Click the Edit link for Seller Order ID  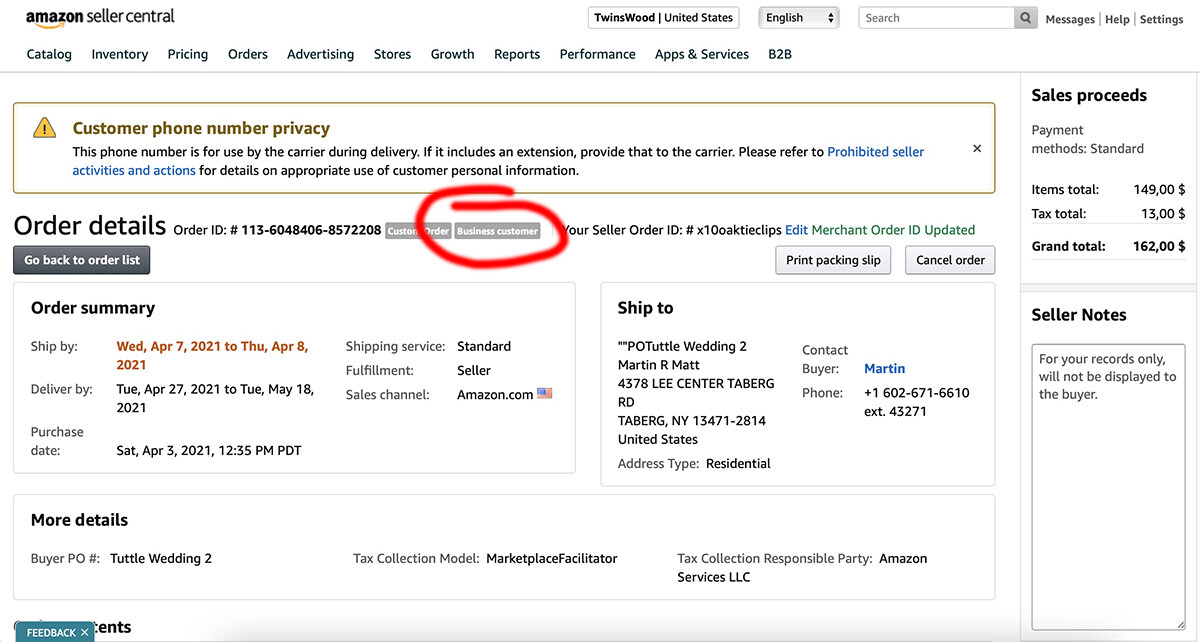pyautogui.click(x=796, y=230)
